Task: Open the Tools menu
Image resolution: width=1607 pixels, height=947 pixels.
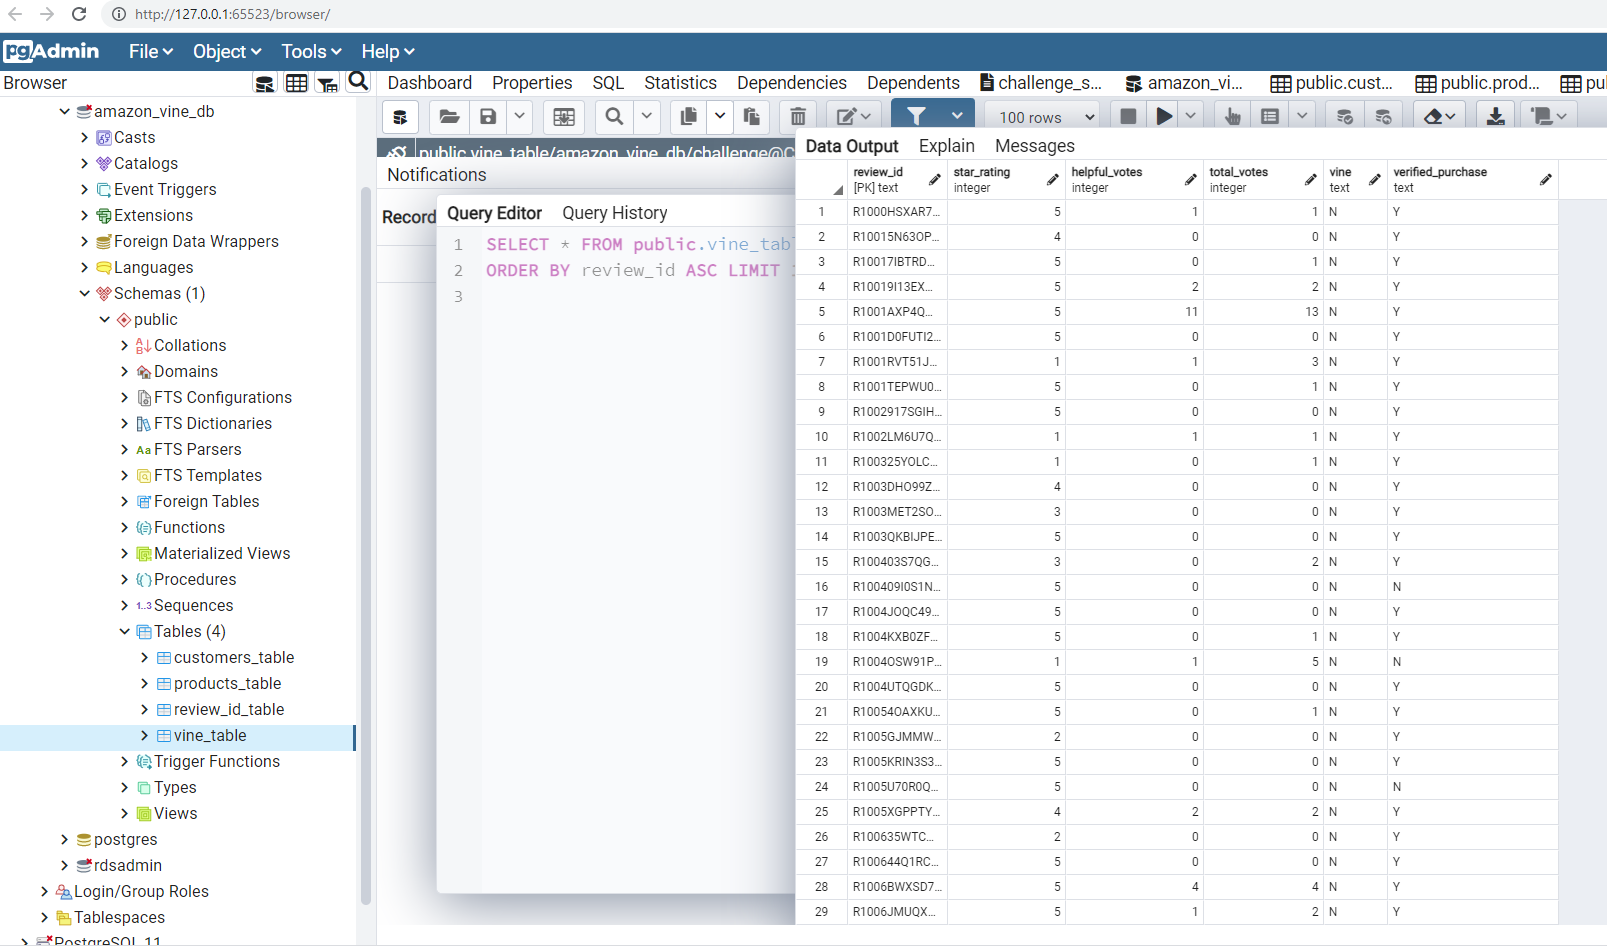Action: [x=311, y=51]
